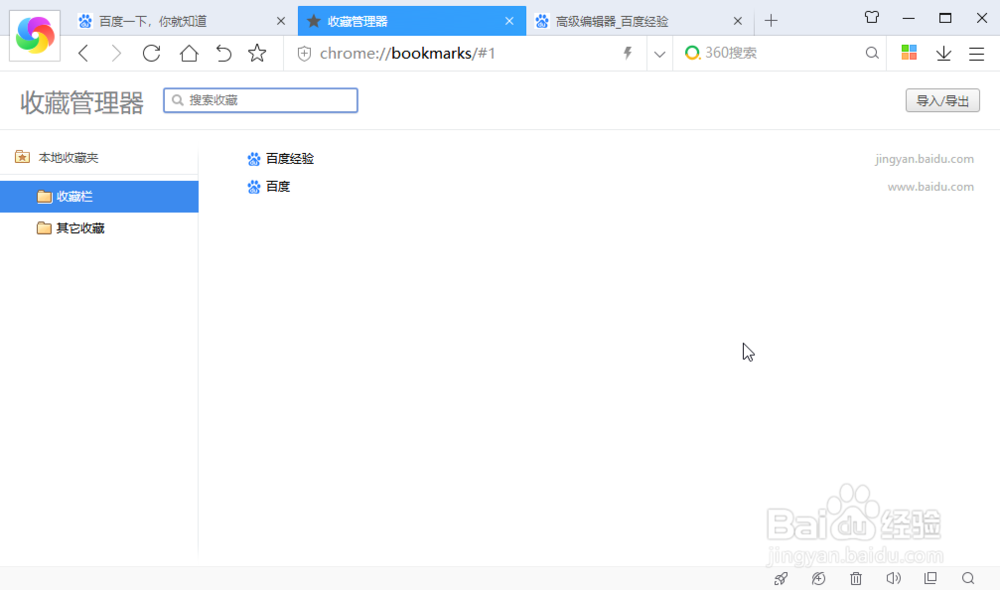Toggle sound with the speaker icon
The height and width of the screenshot is (590, 1000).
click(893, 579)
